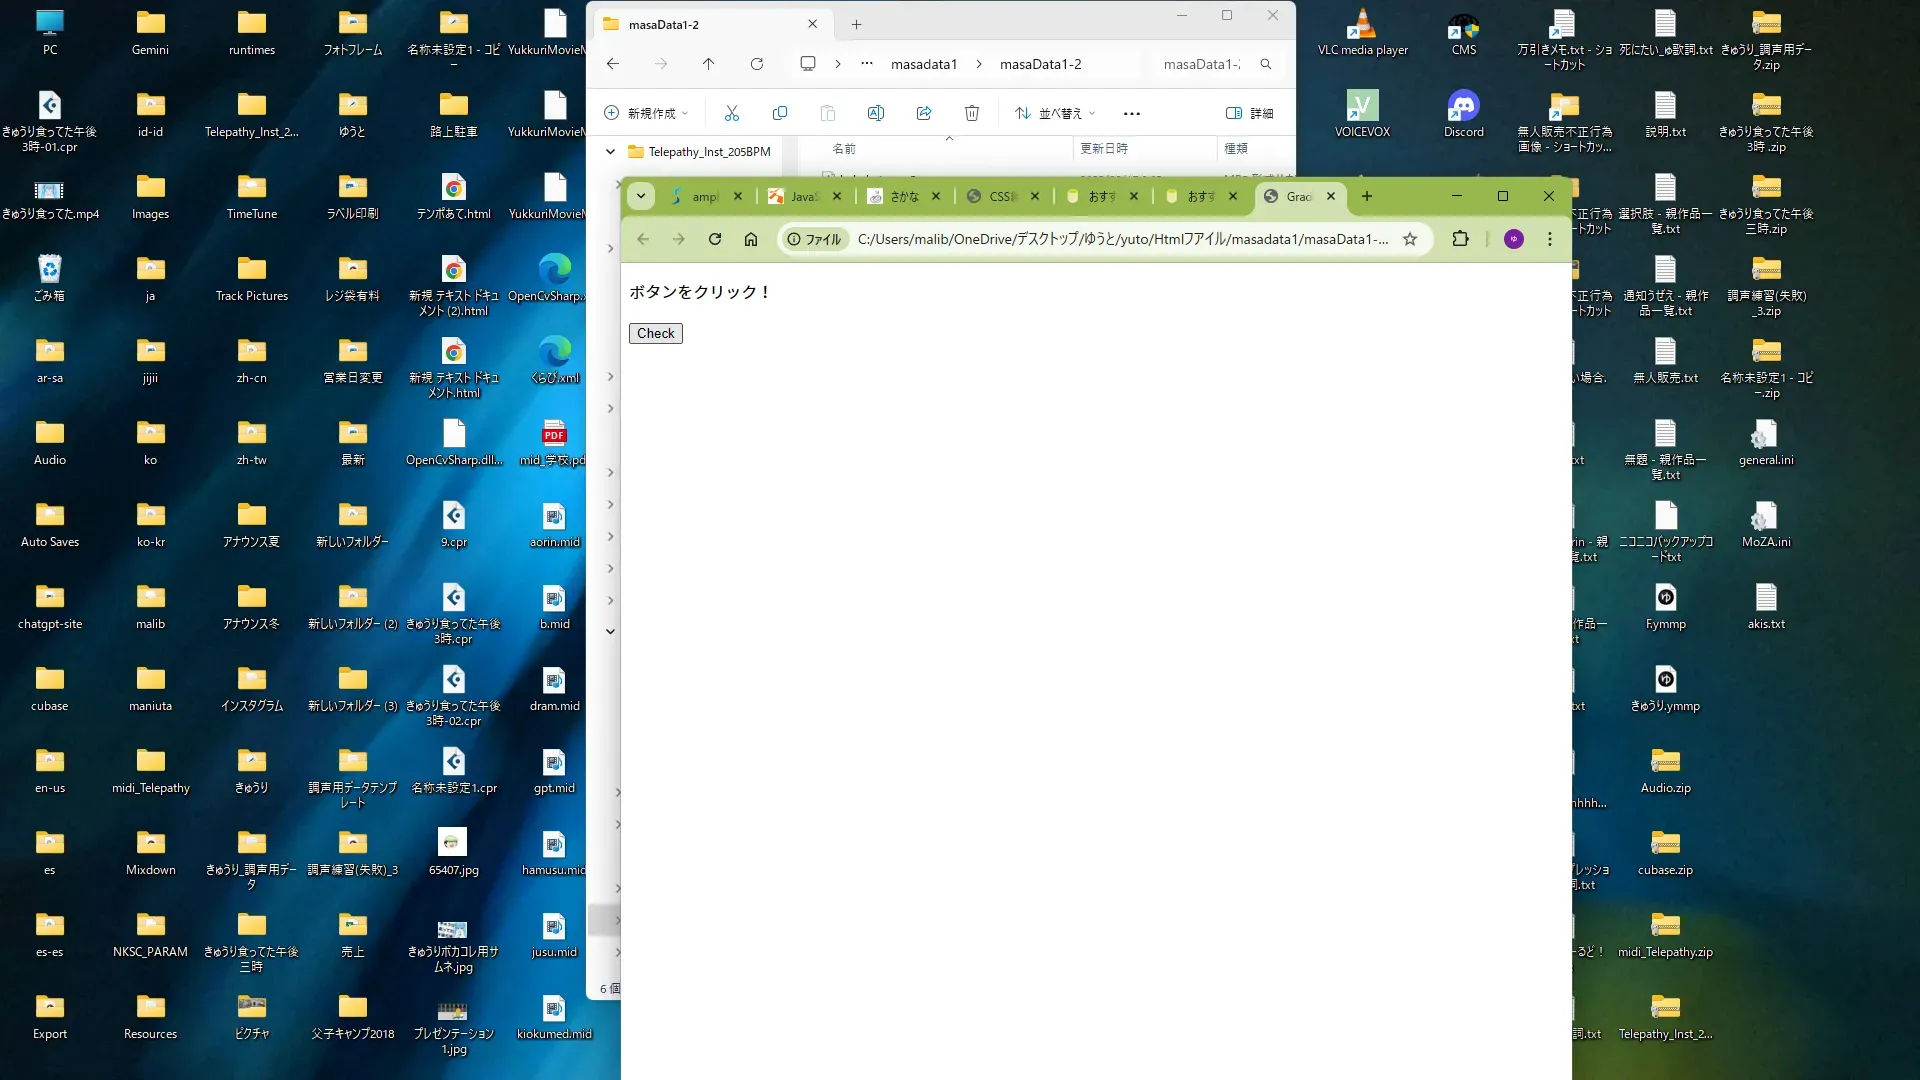Open a new Chrome tab

click(1366, 196)
